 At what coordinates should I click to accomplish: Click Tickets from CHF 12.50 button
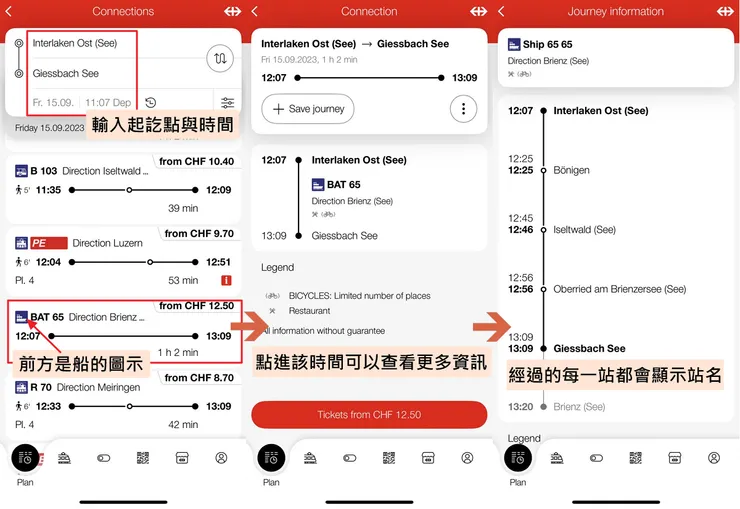coord(369,415)
